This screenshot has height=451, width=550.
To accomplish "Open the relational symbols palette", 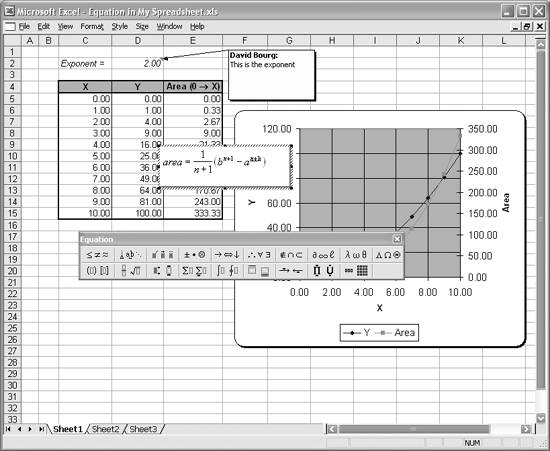I will tap(97, 255).
